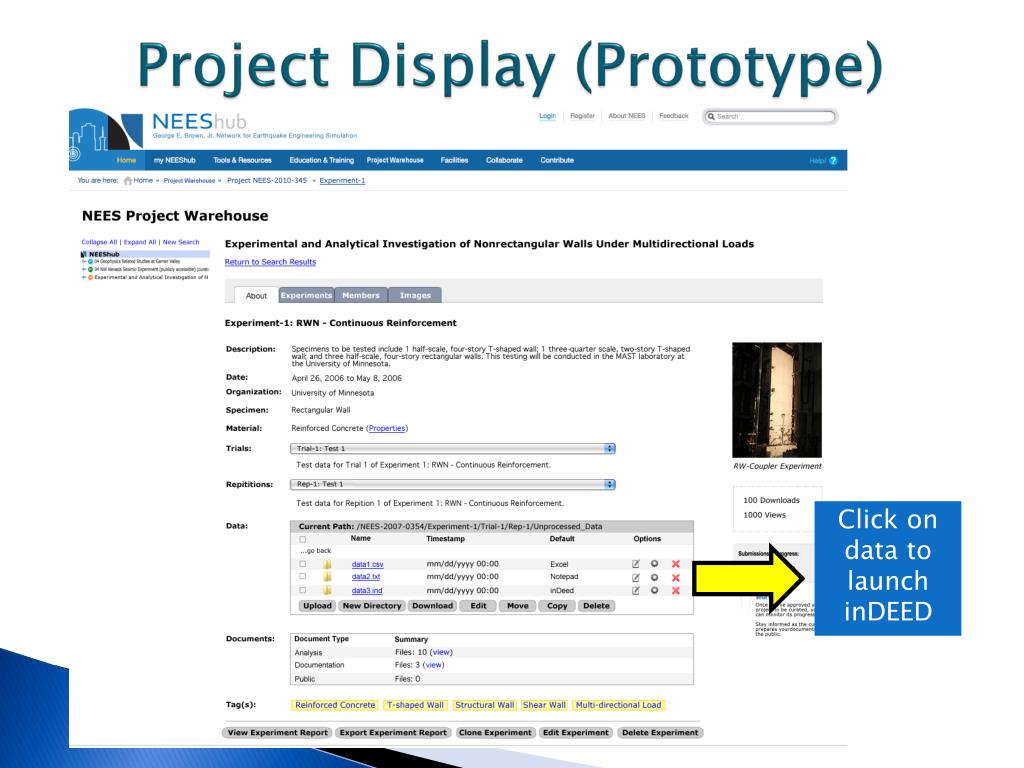Click the Clone Experiment button
1024x768 pixels.
(495, 733)
